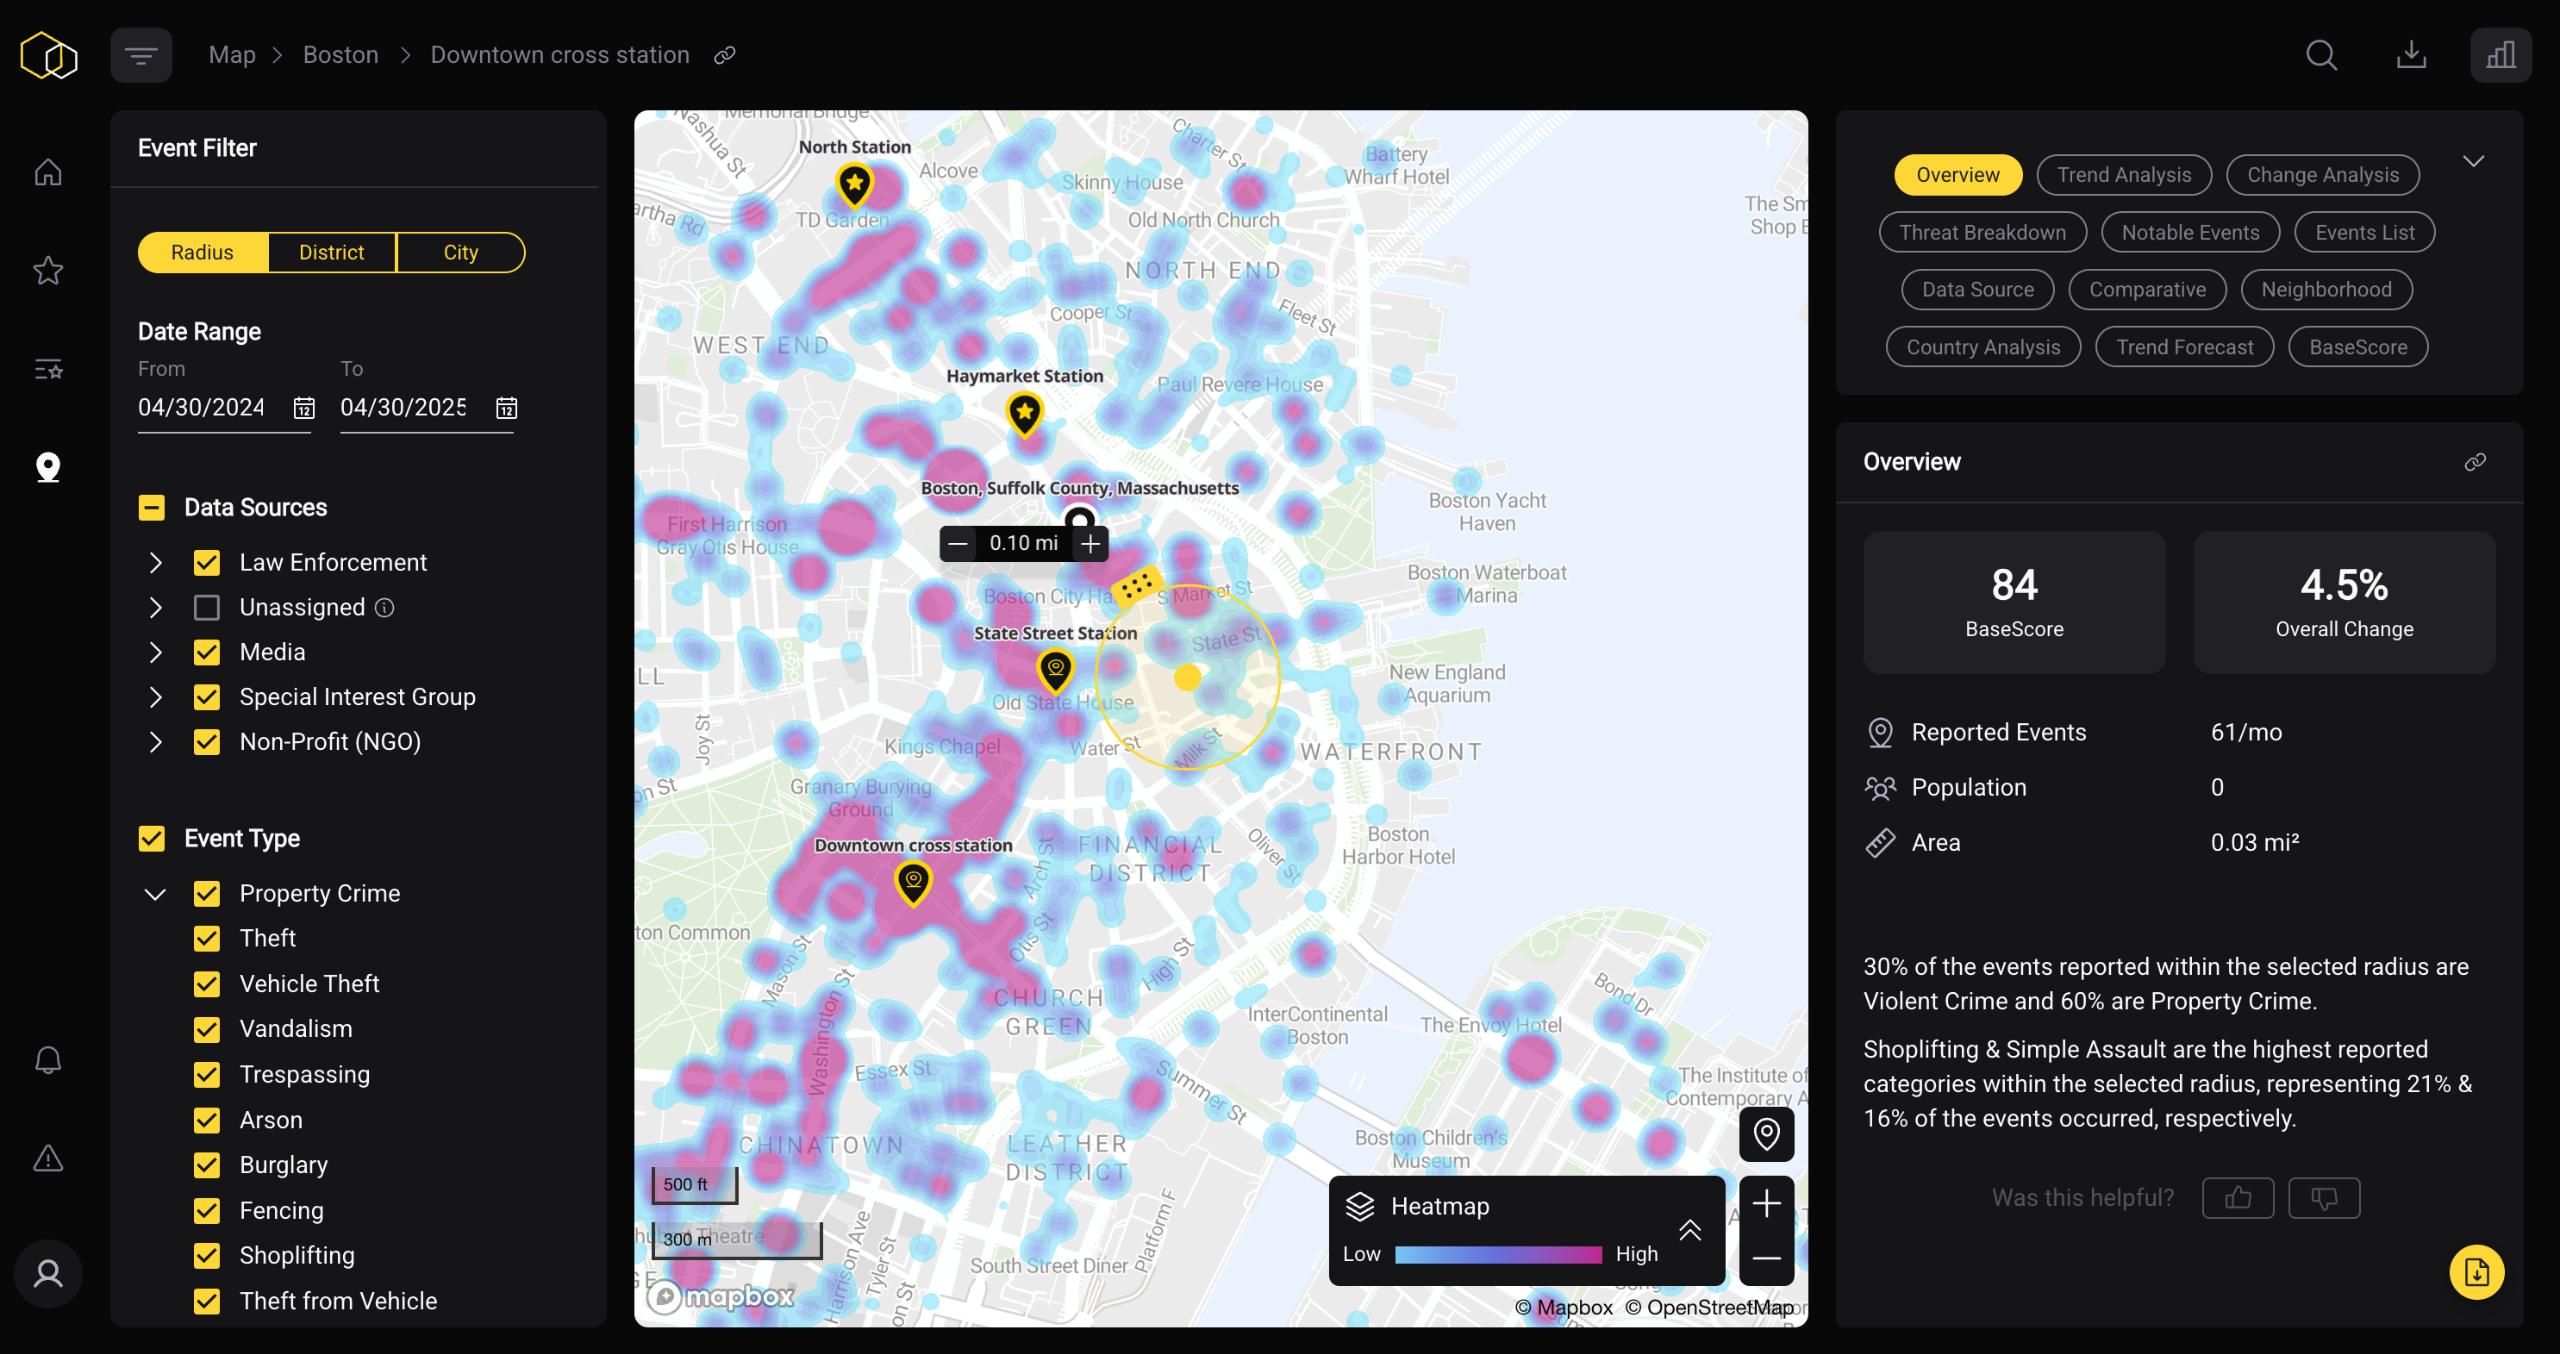Open notifications bell in sidebar
2560x1354 pixels.
click(x=48, y=1060)
